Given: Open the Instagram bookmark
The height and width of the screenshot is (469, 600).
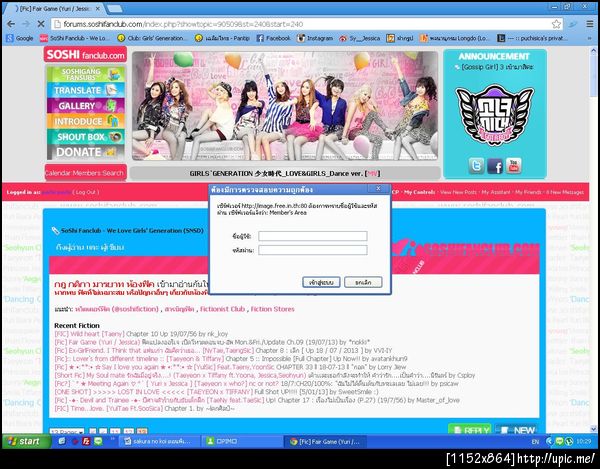Looking at the screenshot, I should (x=315, y=38).
